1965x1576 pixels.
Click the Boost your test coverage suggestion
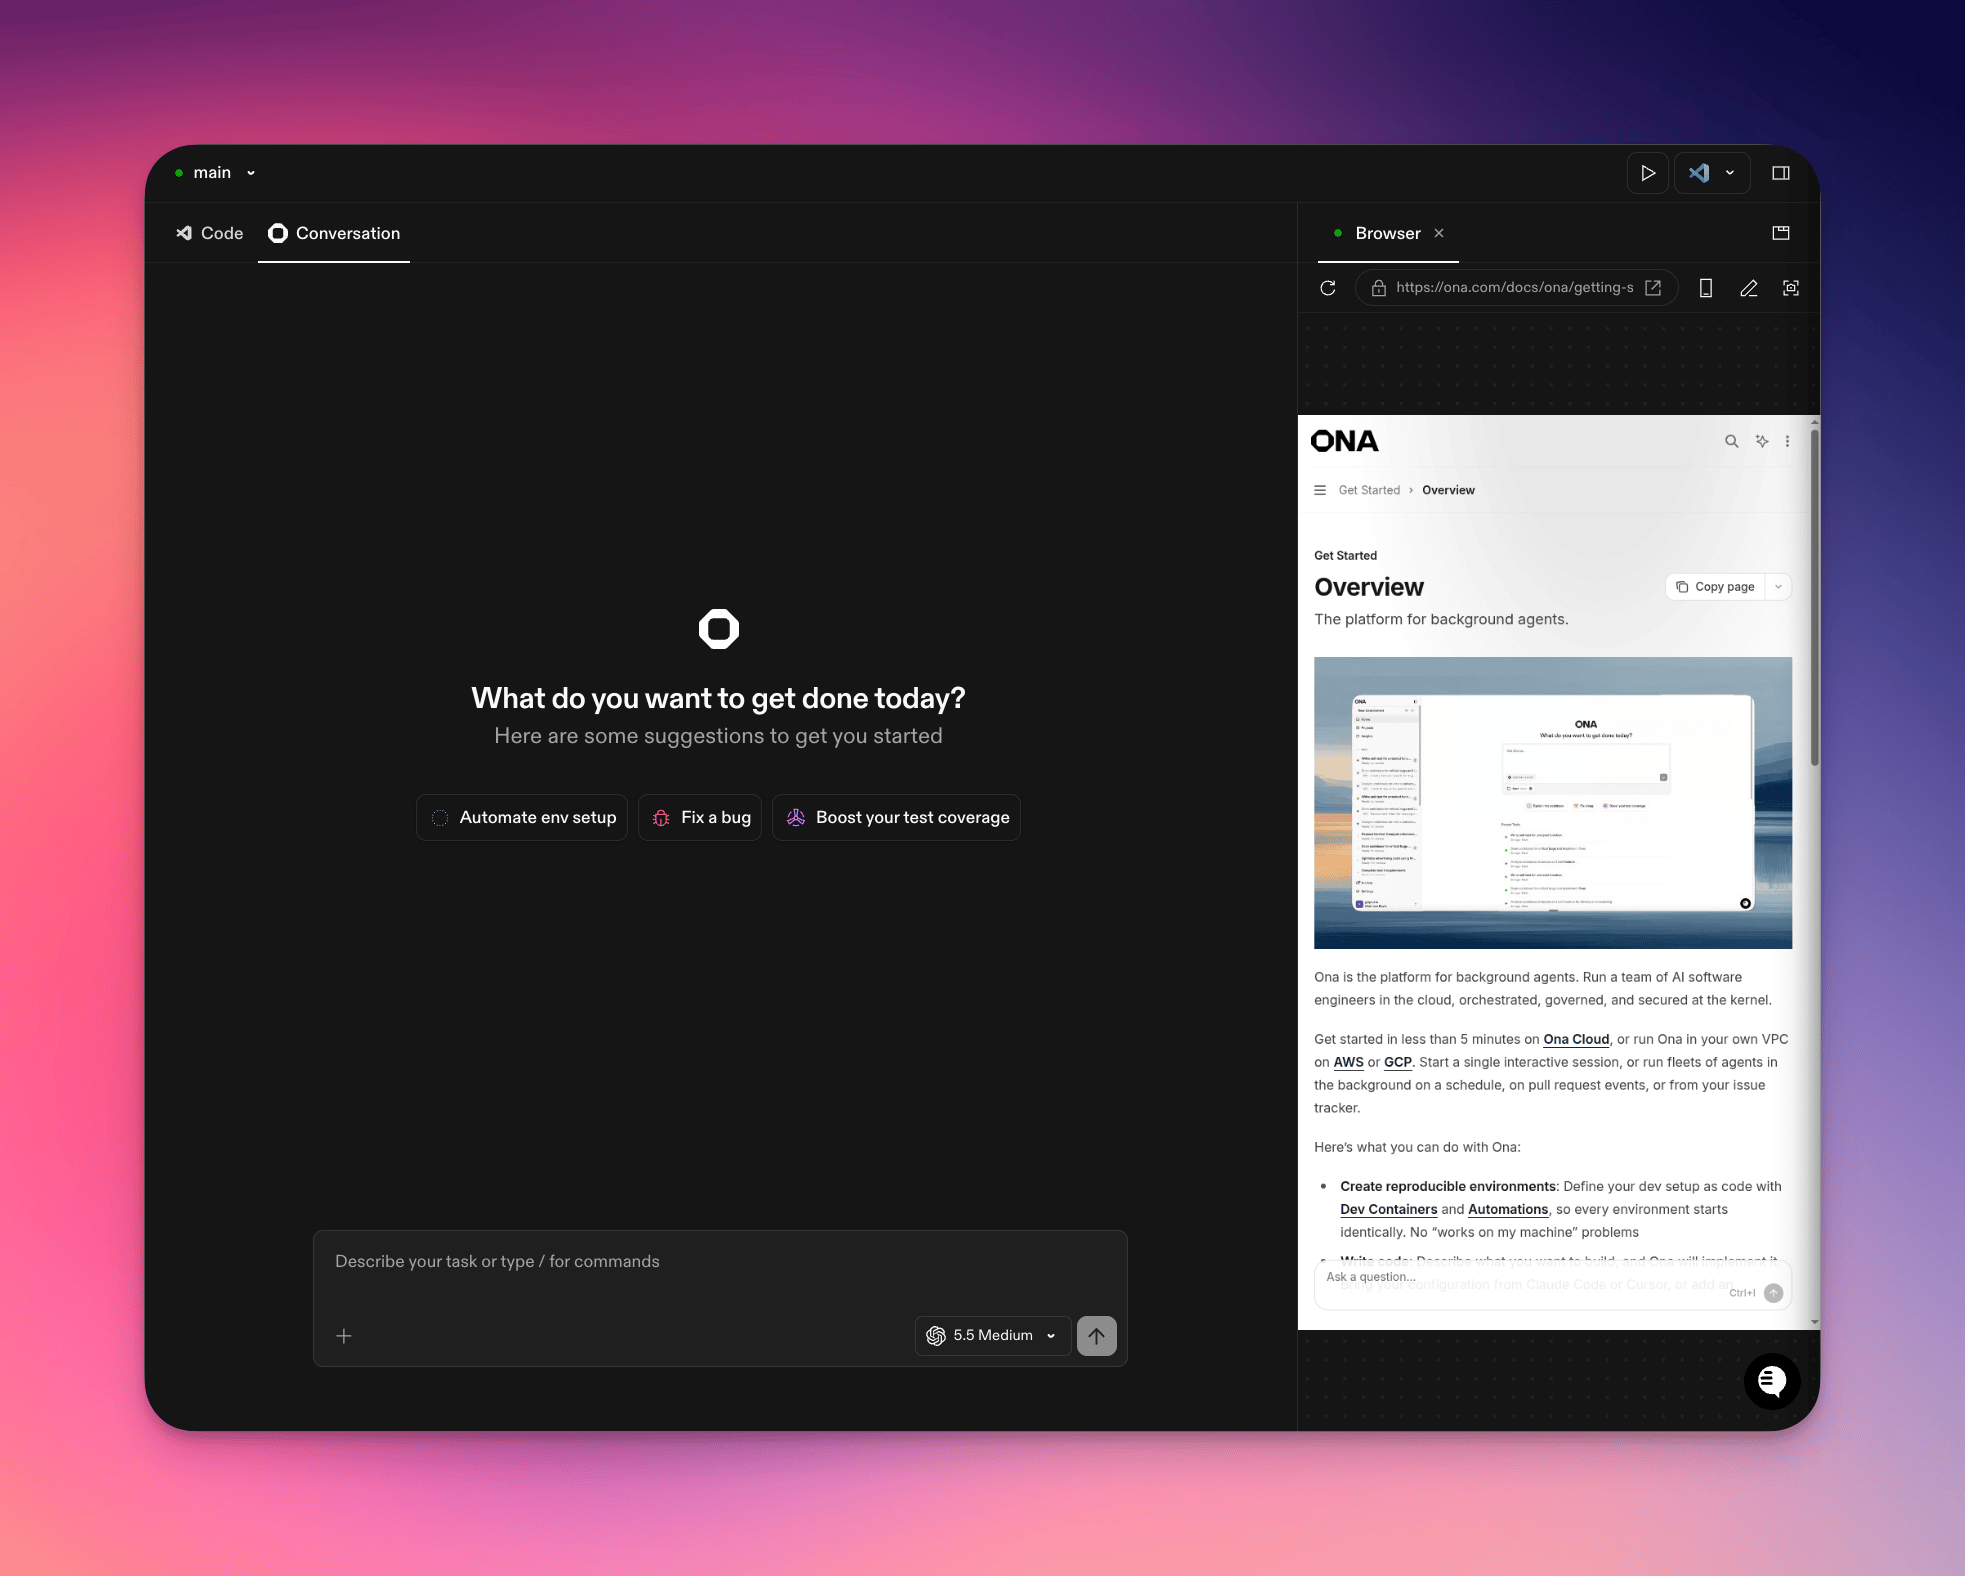[x=896, y=818]
